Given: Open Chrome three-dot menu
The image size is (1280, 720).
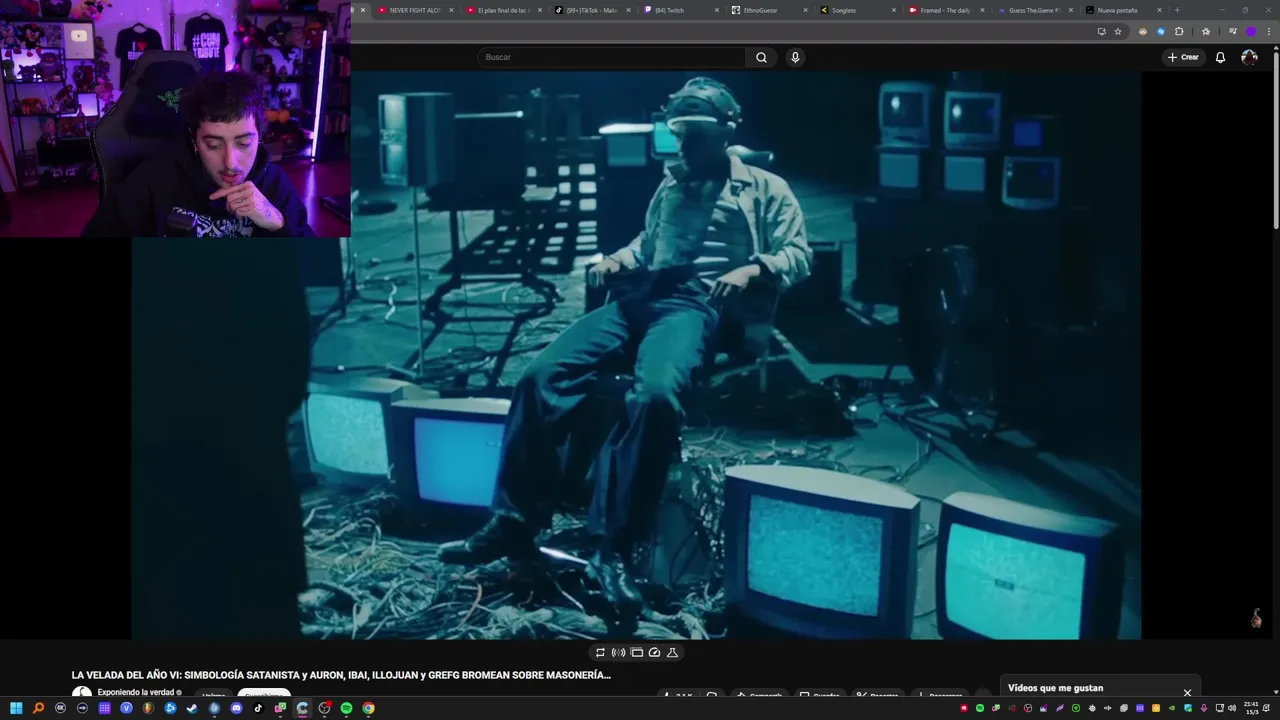Looking at the screenshot, I should click(1268, 31).
